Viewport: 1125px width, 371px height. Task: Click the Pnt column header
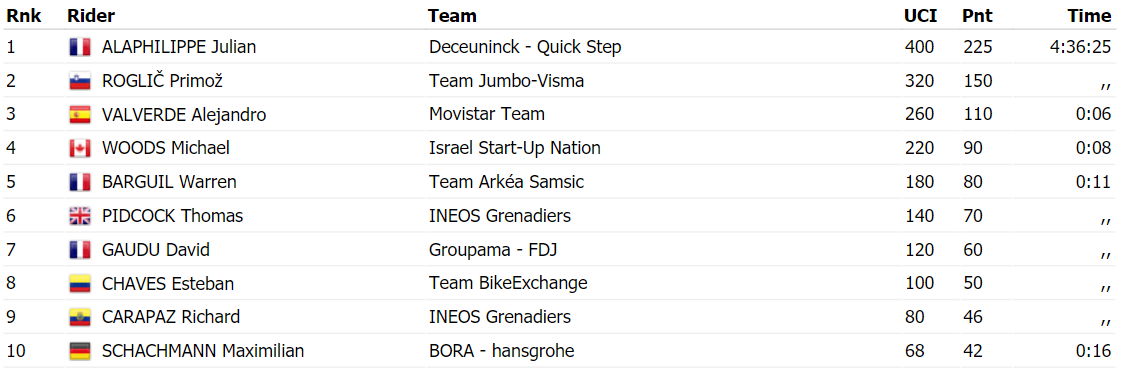click(977, 16)
